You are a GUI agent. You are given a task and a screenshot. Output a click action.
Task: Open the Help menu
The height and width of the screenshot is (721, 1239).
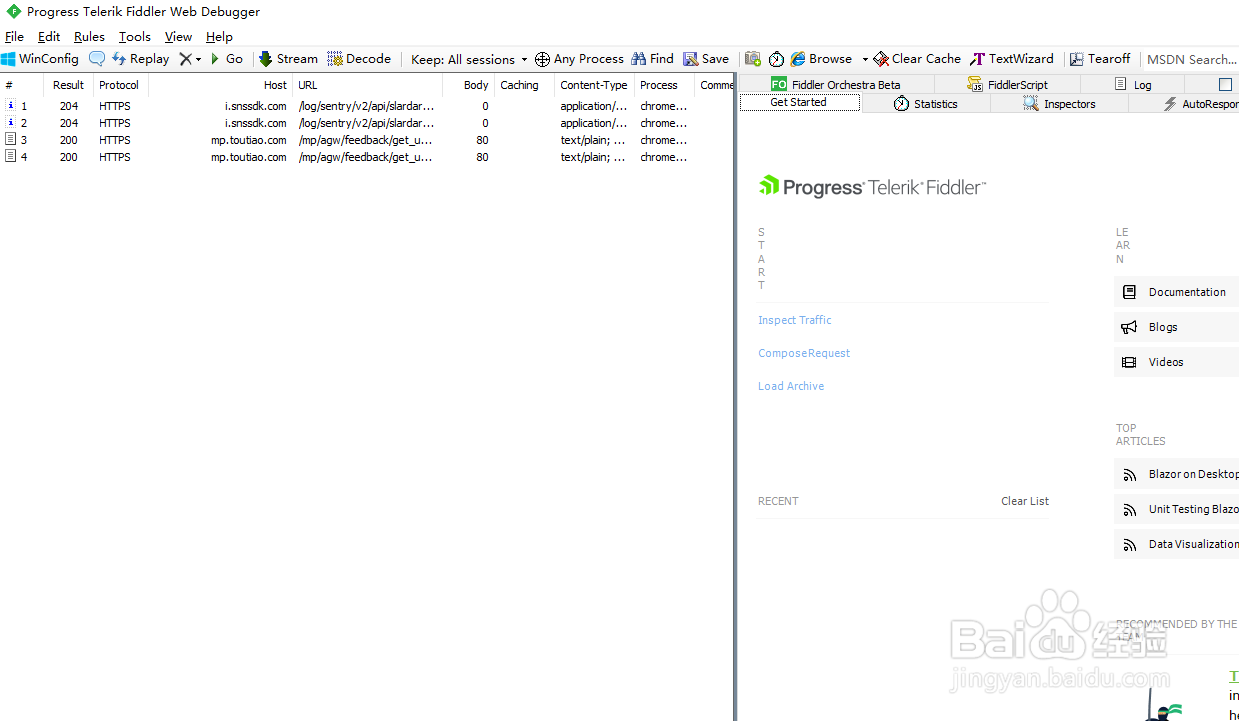pos(219,37)
